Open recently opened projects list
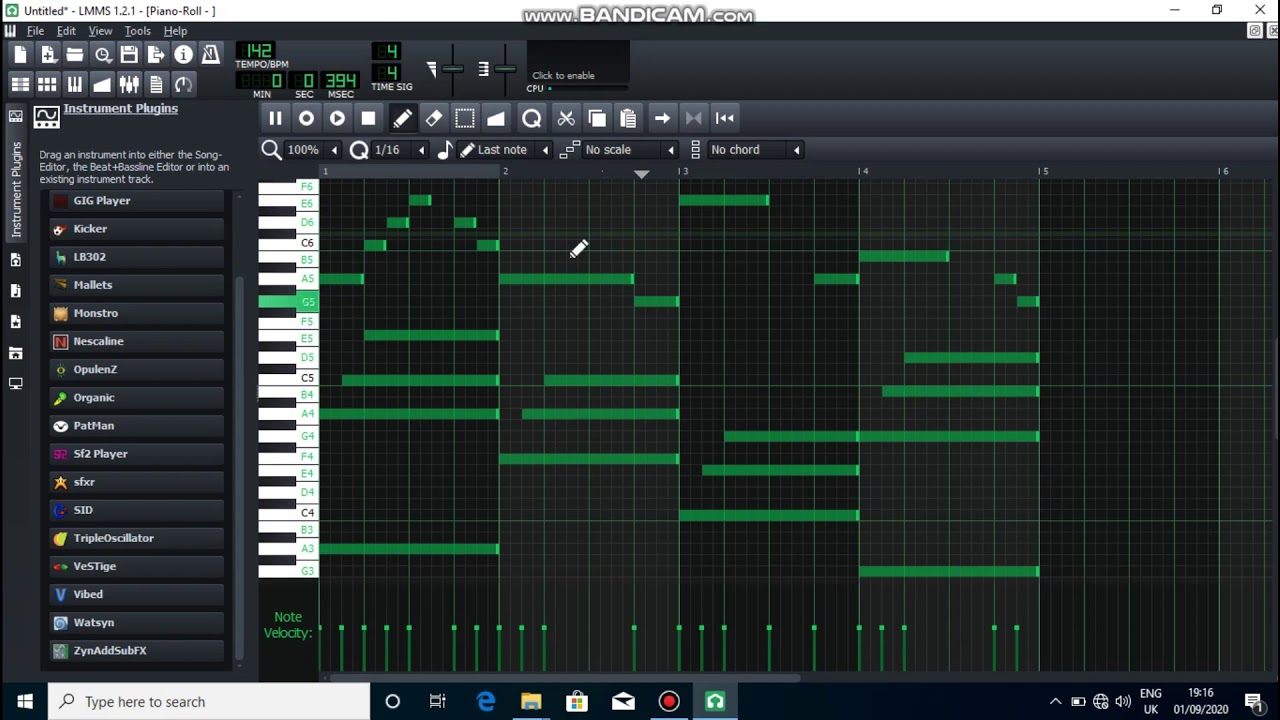 (102, 54)
